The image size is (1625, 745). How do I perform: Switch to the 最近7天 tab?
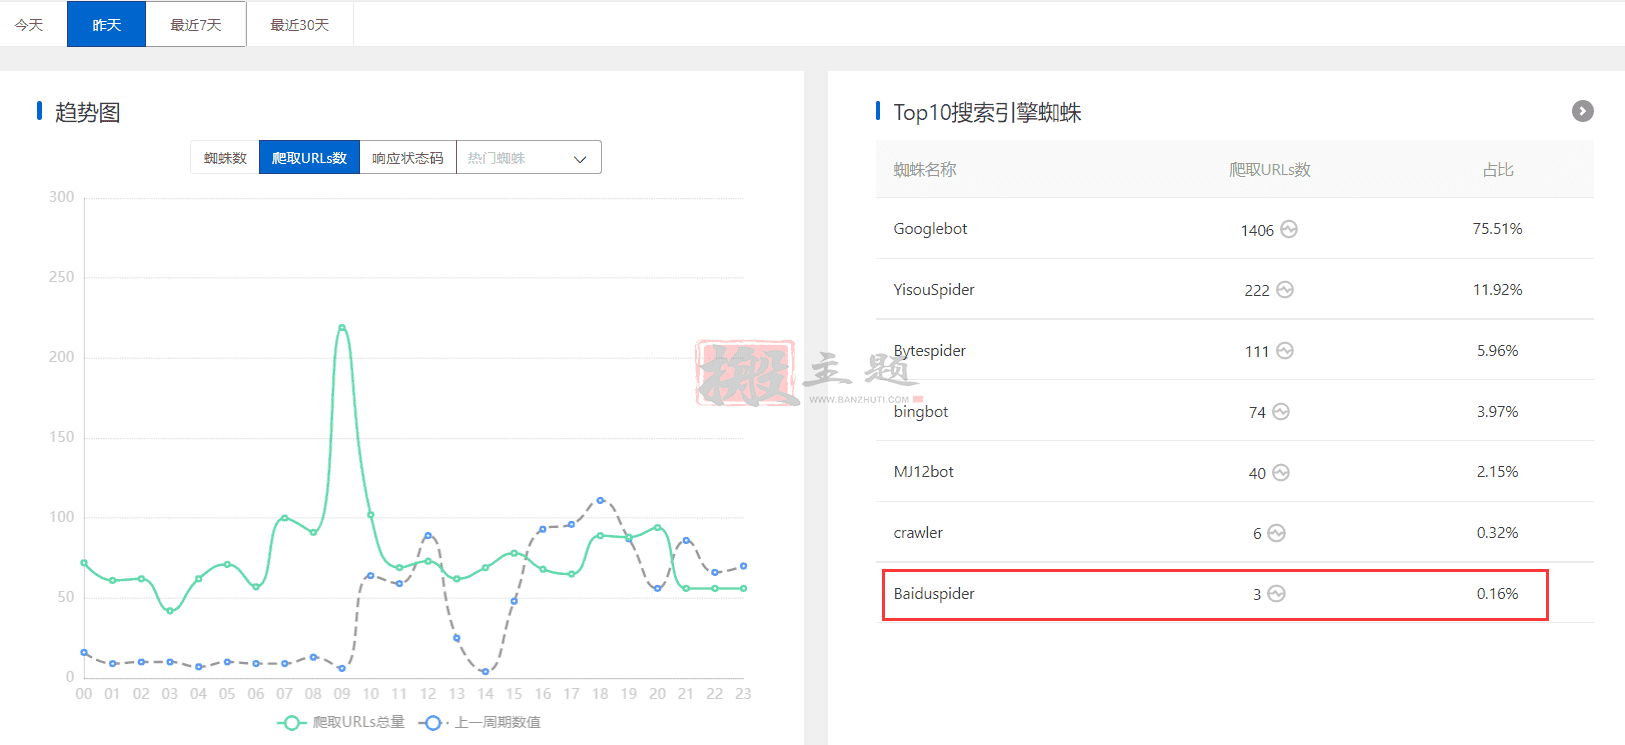(196, 24)
